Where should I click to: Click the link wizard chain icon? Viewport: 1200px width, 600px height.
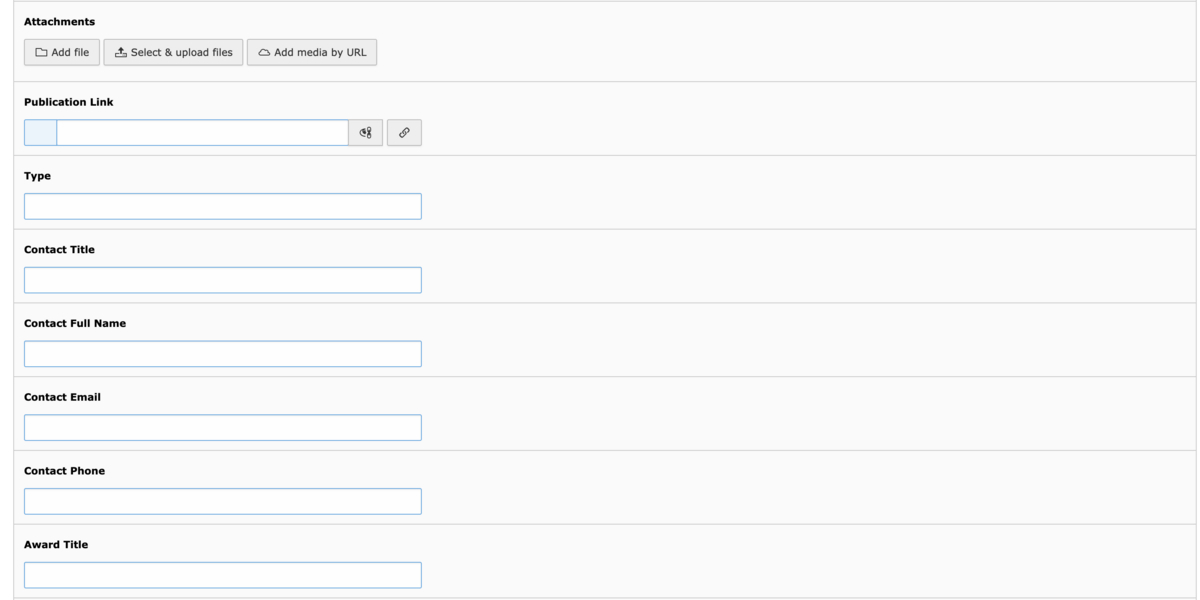(x=404, y=133)
